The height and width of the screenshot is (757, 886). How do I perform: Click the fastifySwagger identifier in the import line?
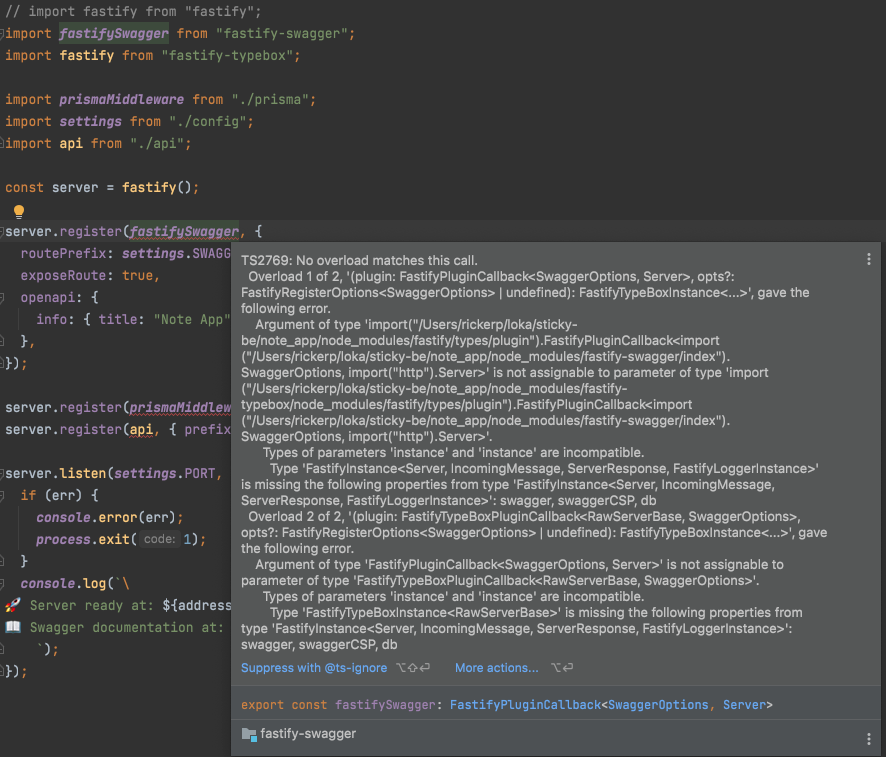114,34
